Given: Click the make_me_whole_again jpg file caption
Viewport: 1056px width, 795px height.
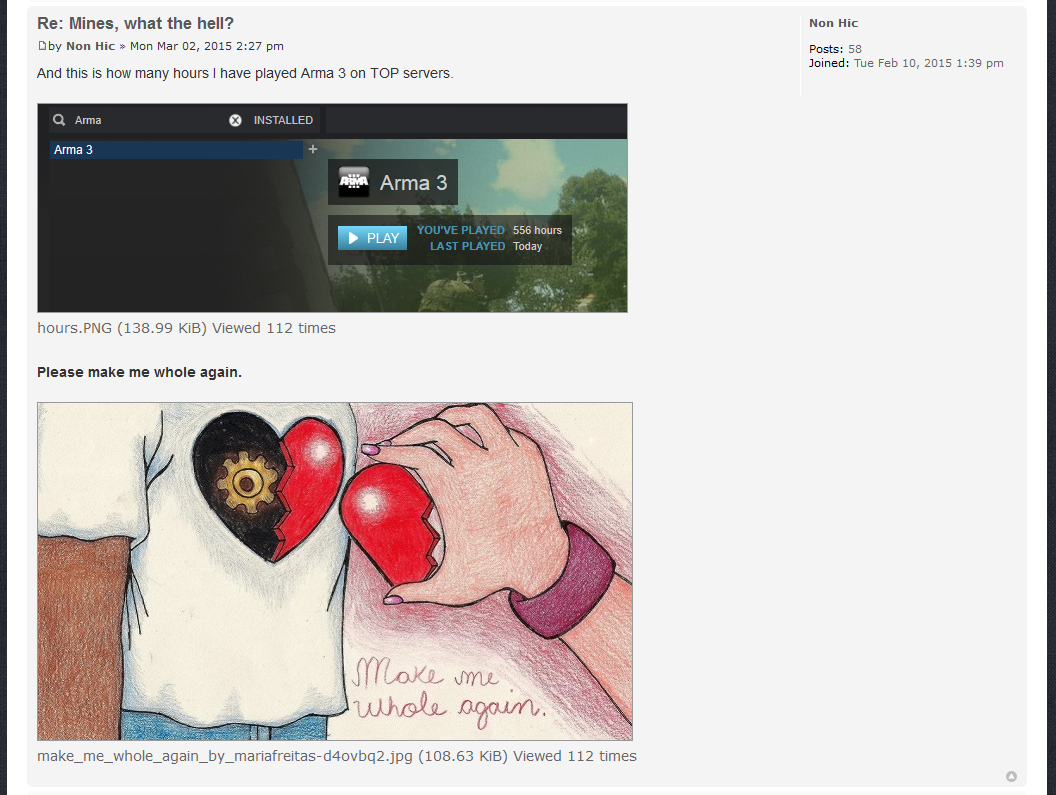Looking at the screenshot, I should click(337, 756).
